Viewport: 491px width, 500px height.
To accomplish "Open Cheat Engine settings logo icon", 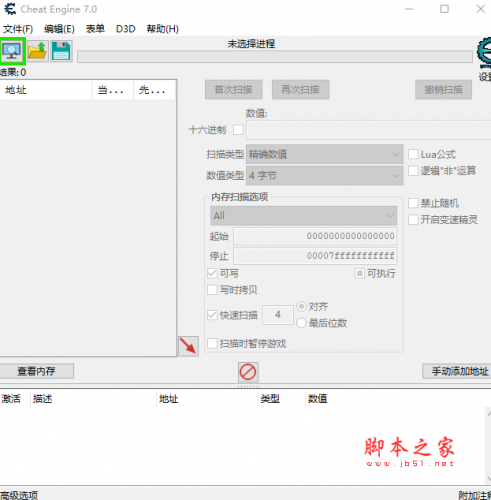I will coord(484,53).
